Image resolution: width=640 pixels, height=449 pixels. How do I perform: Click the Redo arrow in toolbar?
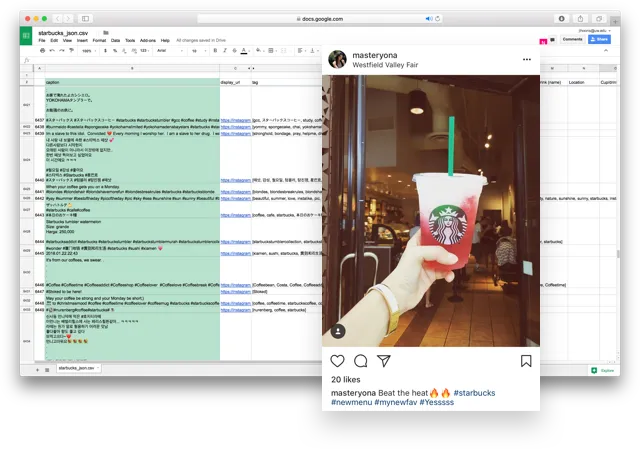point(62,51)
